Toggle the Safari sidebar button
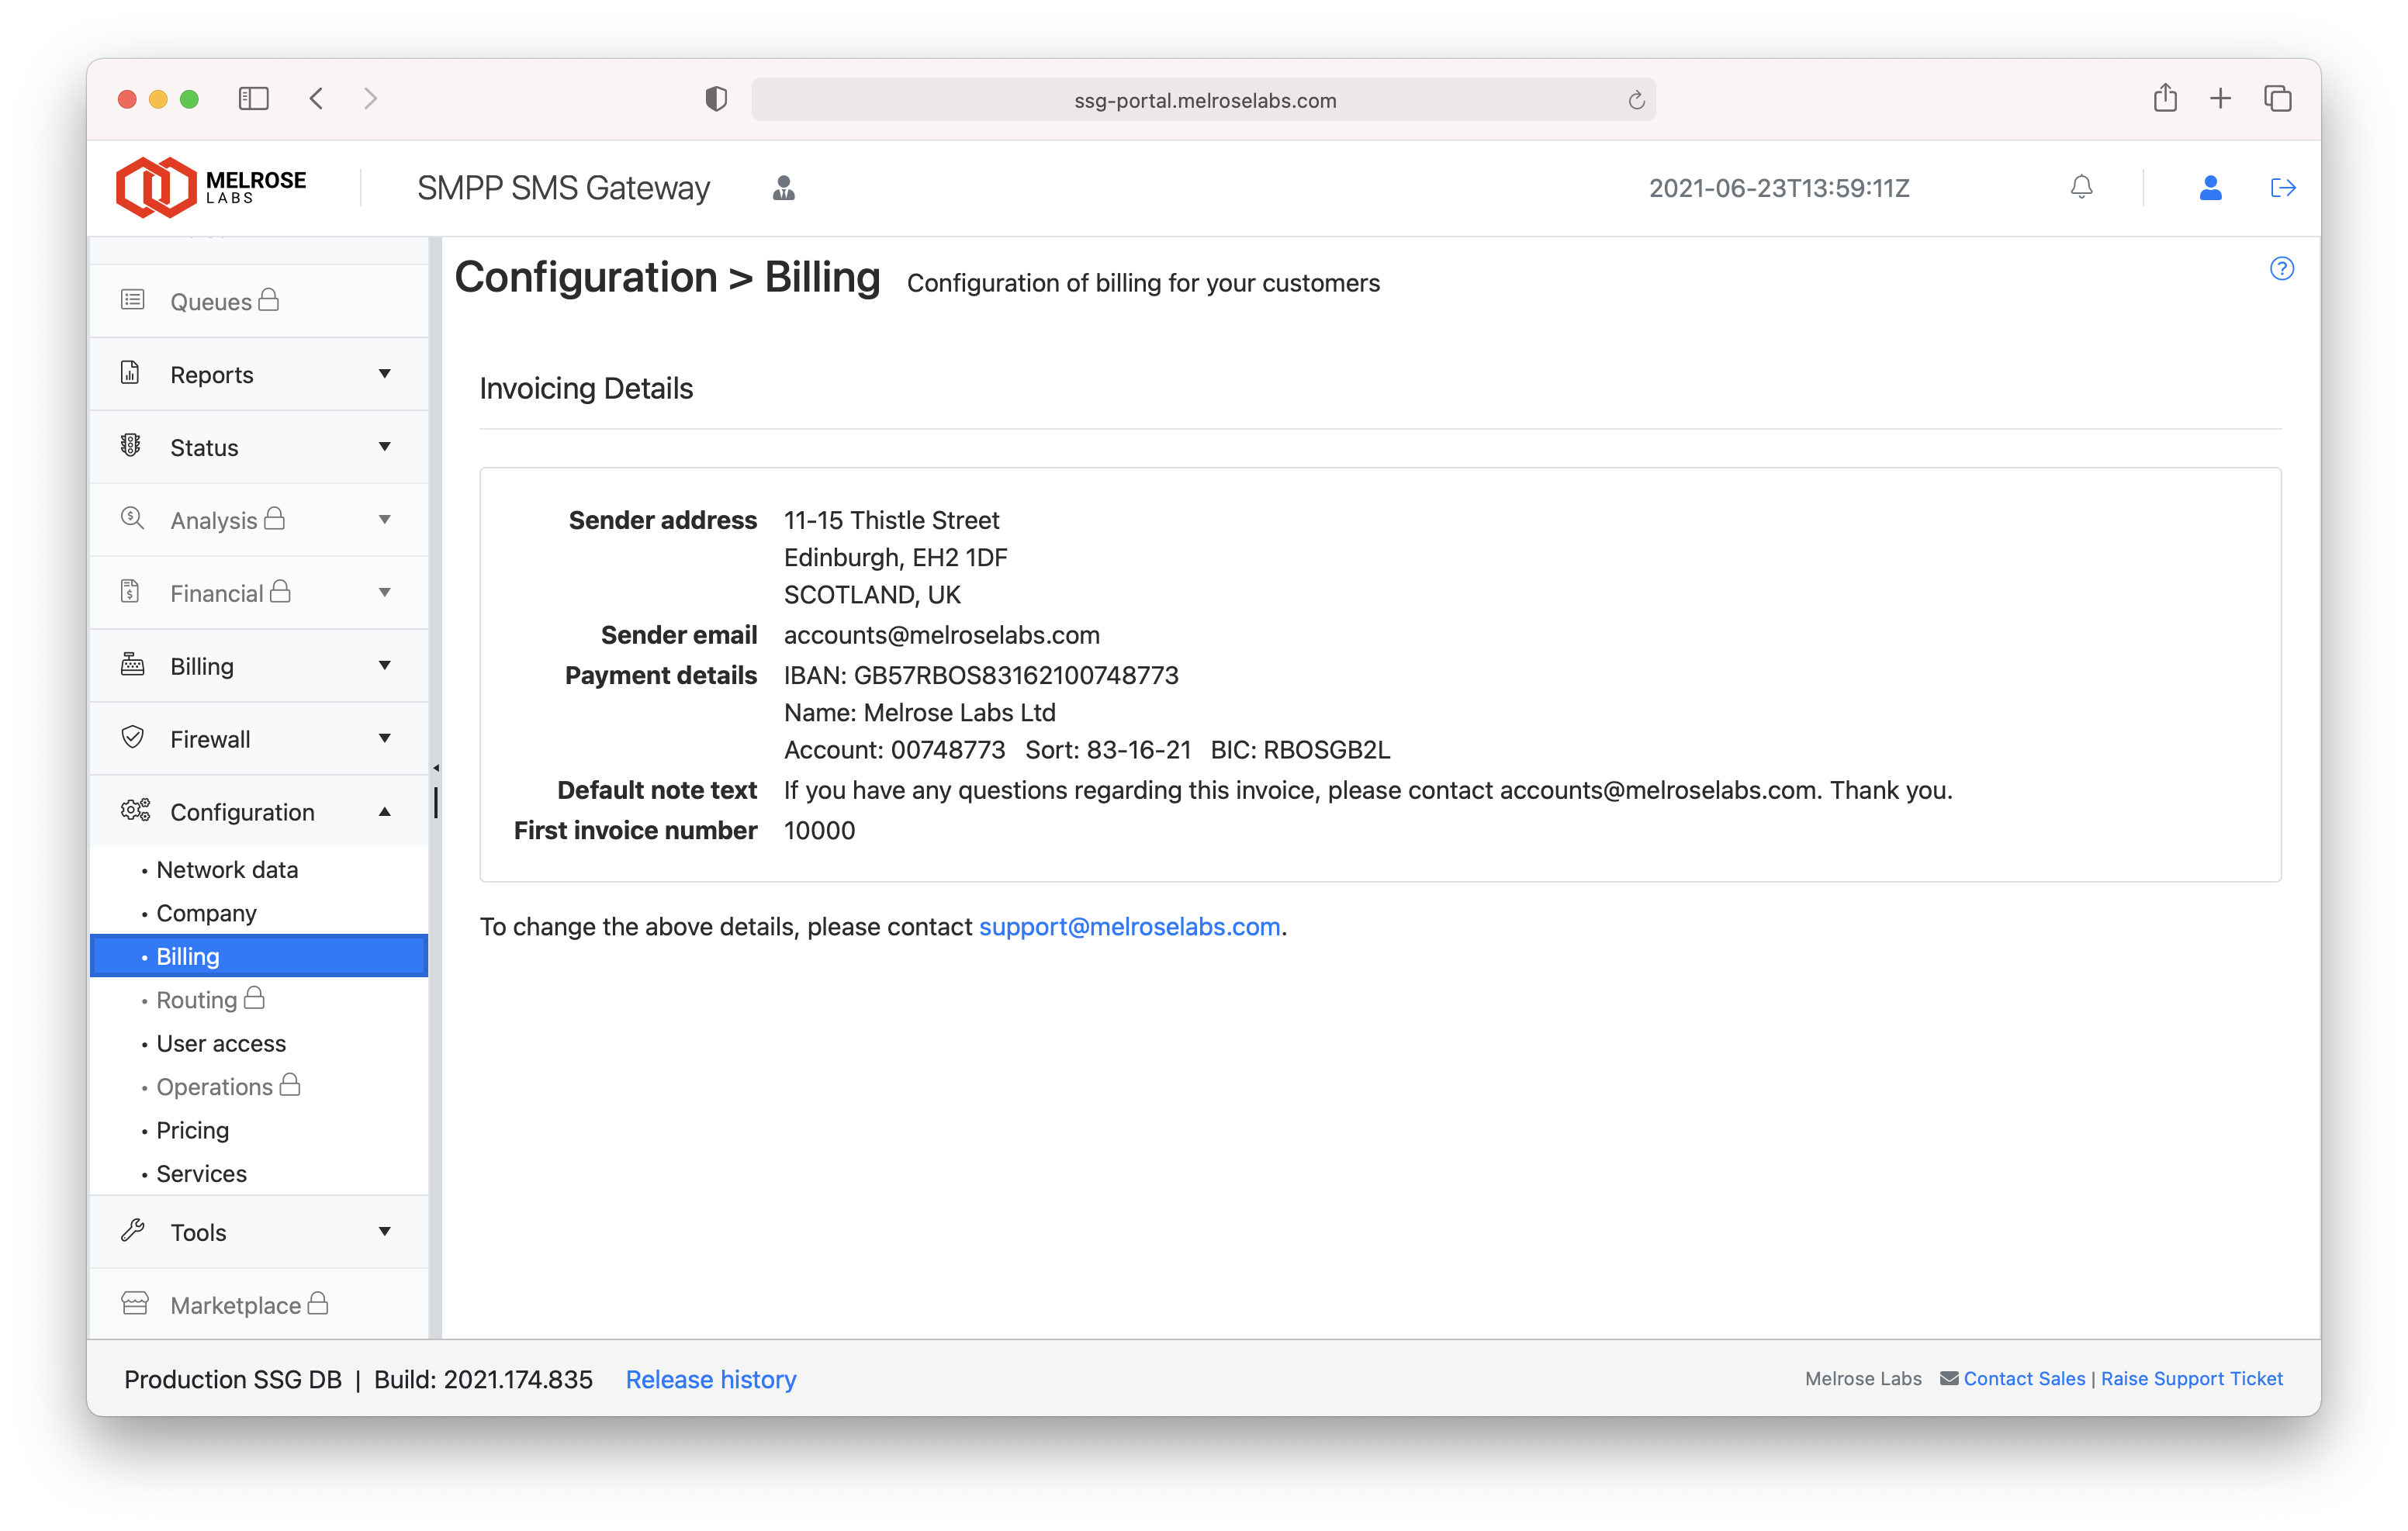Viewport: 2408px width, 1531px height. (253, 99)
